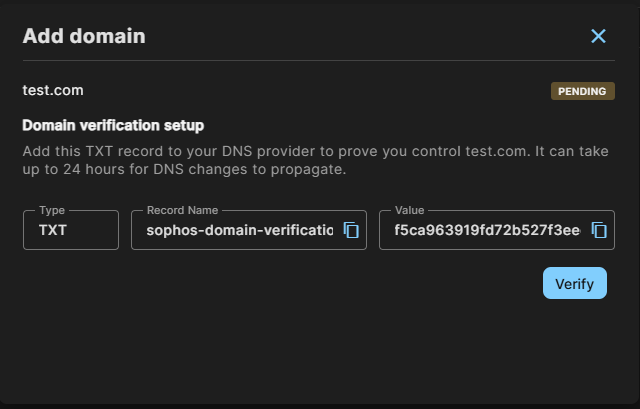The image size is (640, 409).
Task: Click the sophos-domain-verification text
Action: click(240, 230)
